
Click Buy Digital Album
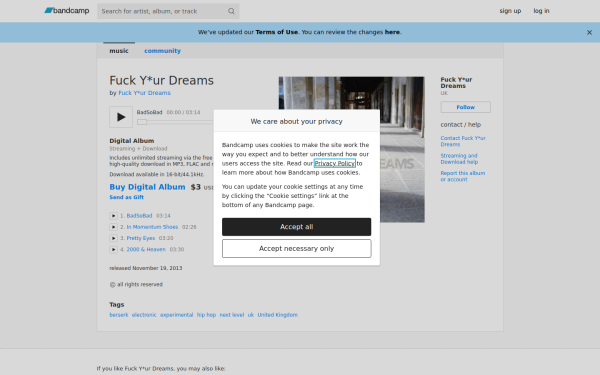147,187
